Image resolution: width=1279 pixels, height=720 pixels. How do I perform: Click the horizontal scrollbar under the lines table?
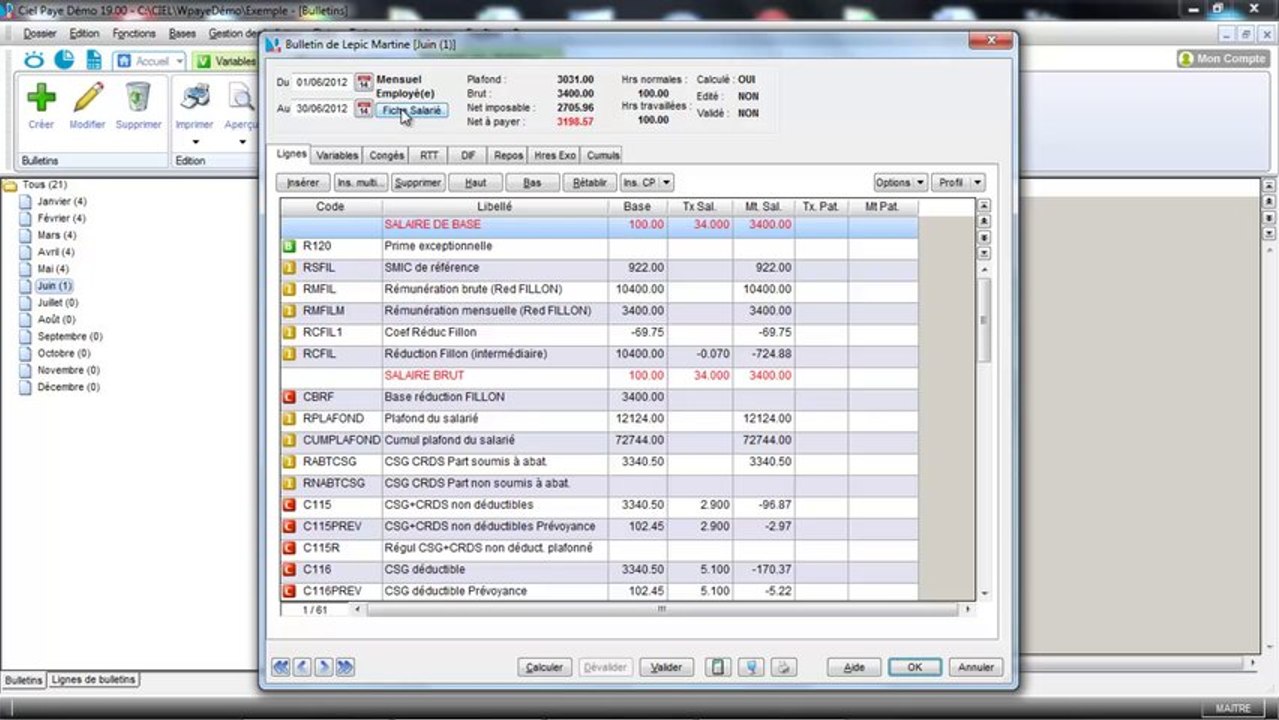point(660,609)
